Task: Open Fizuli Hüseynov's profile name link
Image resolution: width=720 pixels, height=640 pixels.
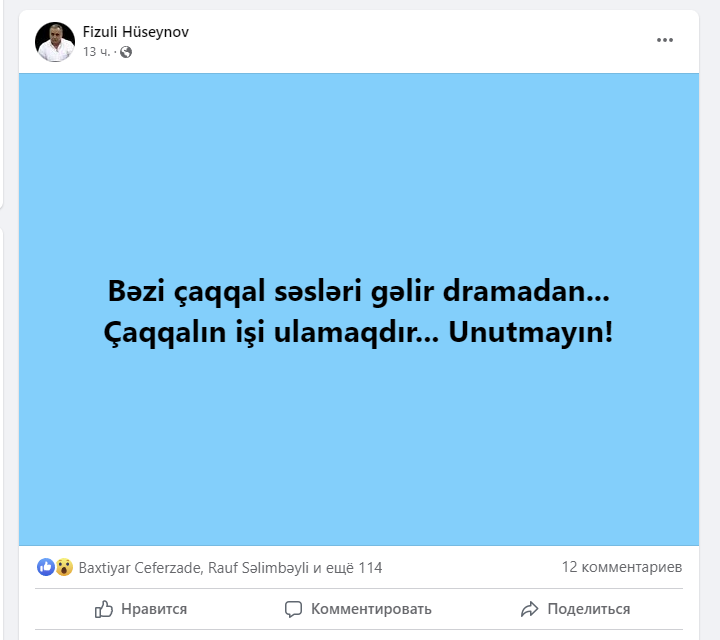Action: (135, 32)
